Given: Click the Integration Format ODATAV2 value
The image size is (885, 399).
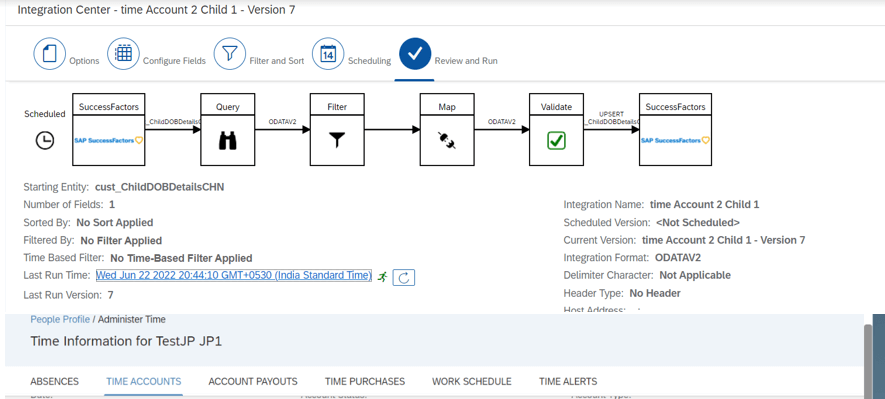Looking at the screenshot, I should pyautogui.click(x=677, y=258).
